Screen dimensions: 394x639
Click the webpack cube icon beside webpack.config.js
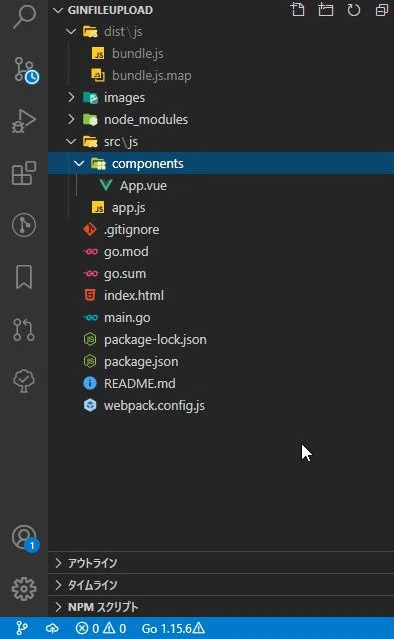[x=90, y=405]
